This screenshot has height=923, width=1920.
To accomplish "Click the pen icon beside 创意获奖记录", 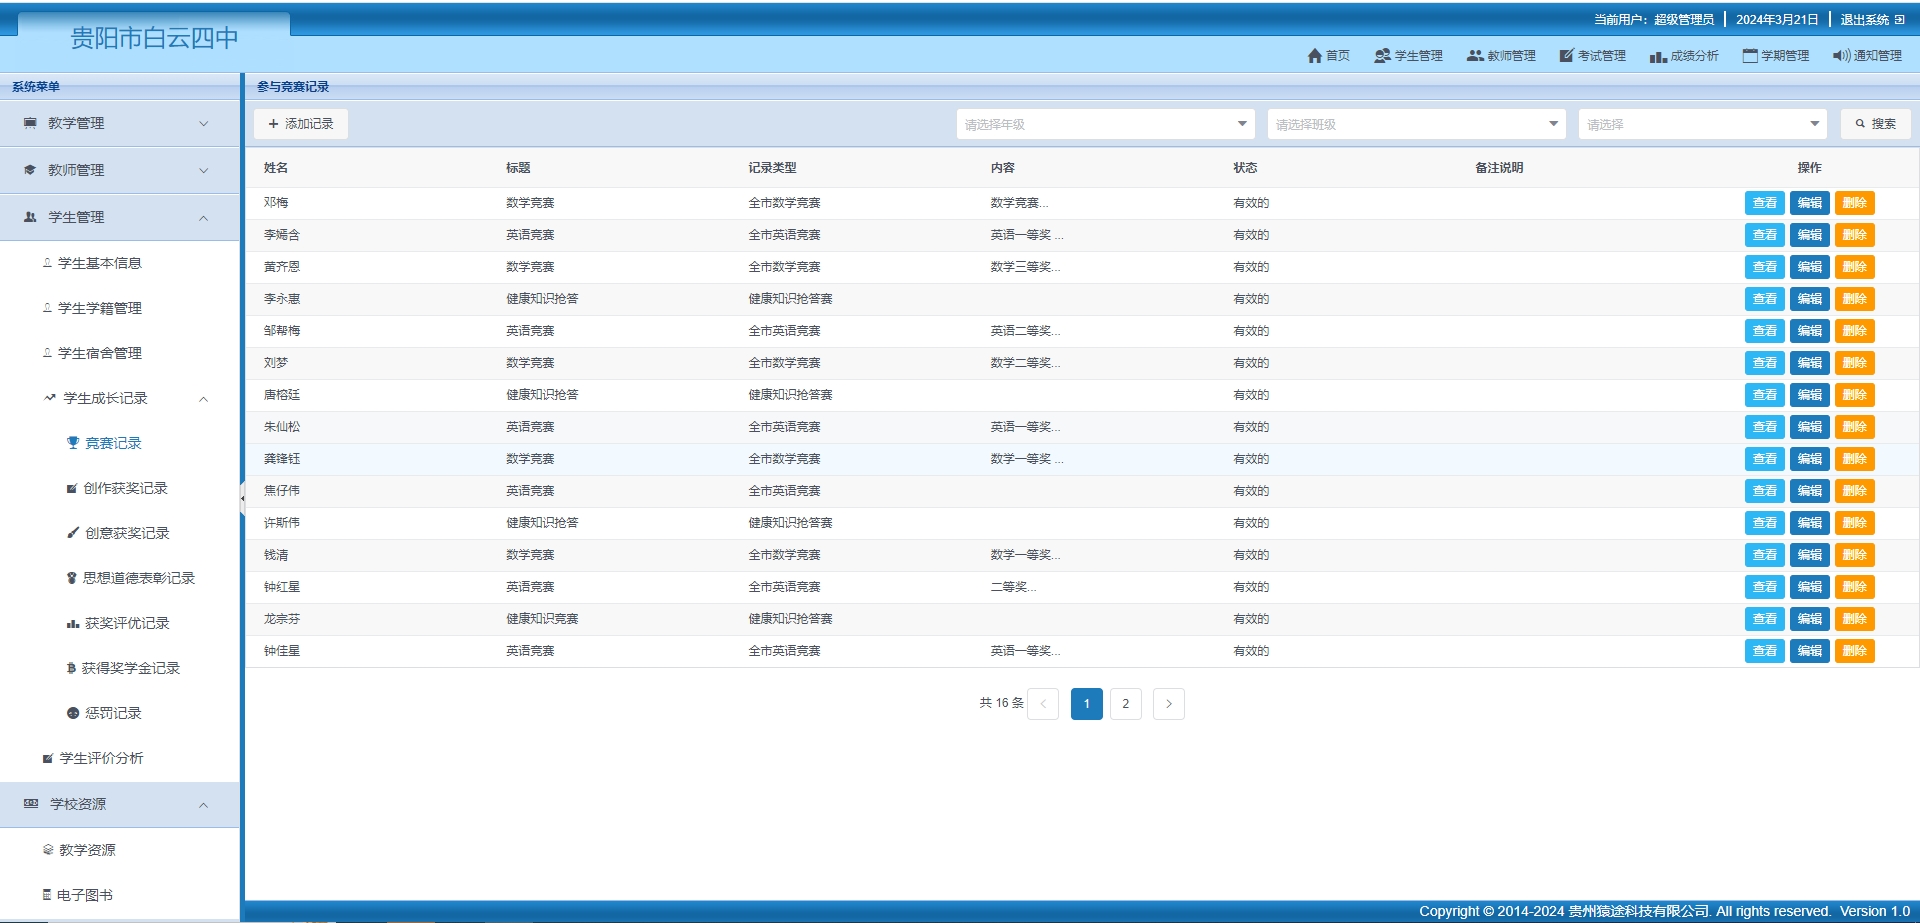I will pos(73,533).
